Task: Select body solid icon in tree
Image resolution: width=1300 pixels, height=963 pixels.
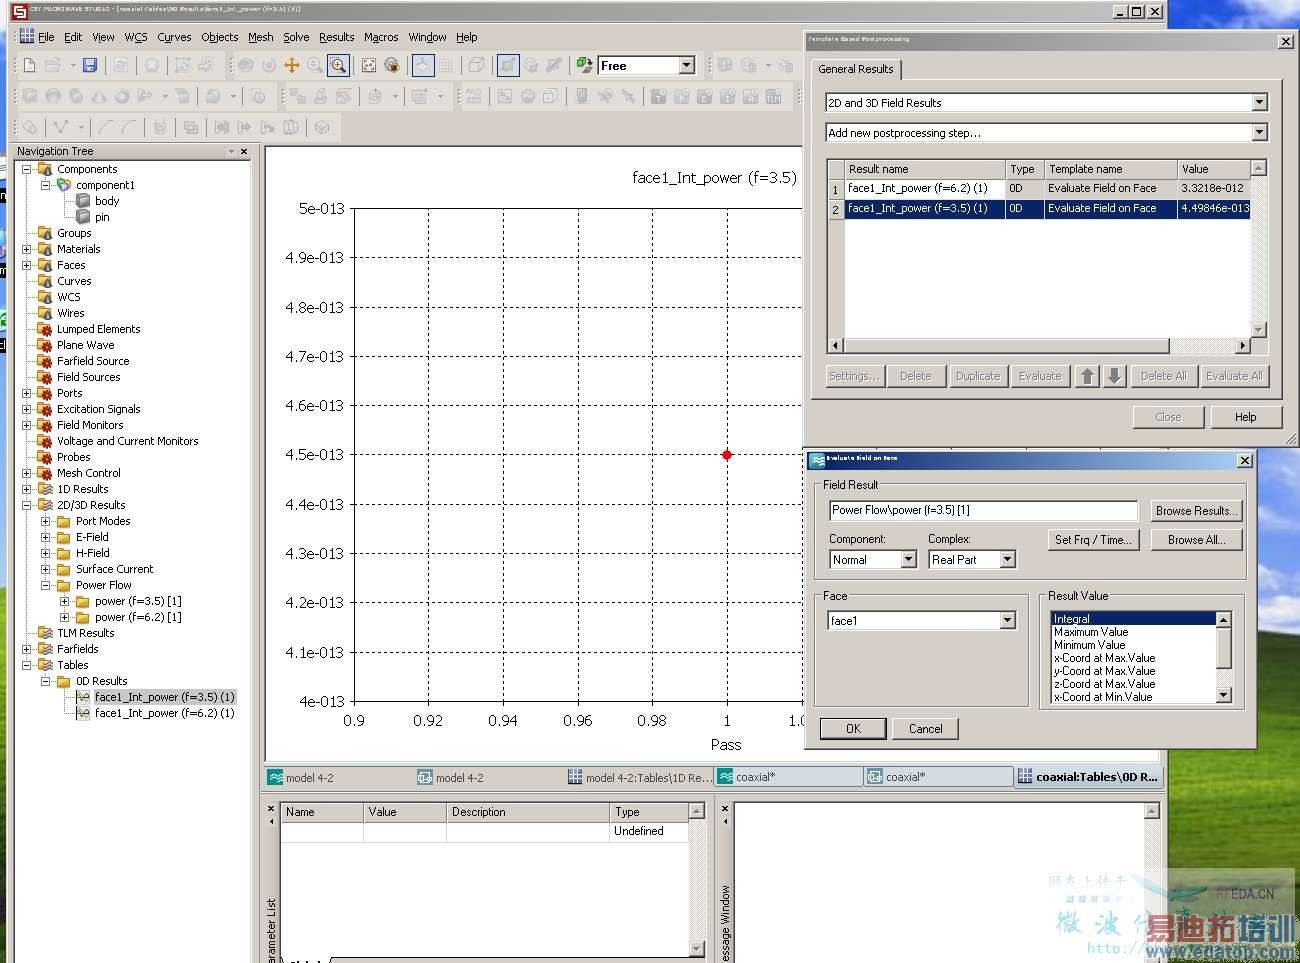Action: click(x=84, y=201)
